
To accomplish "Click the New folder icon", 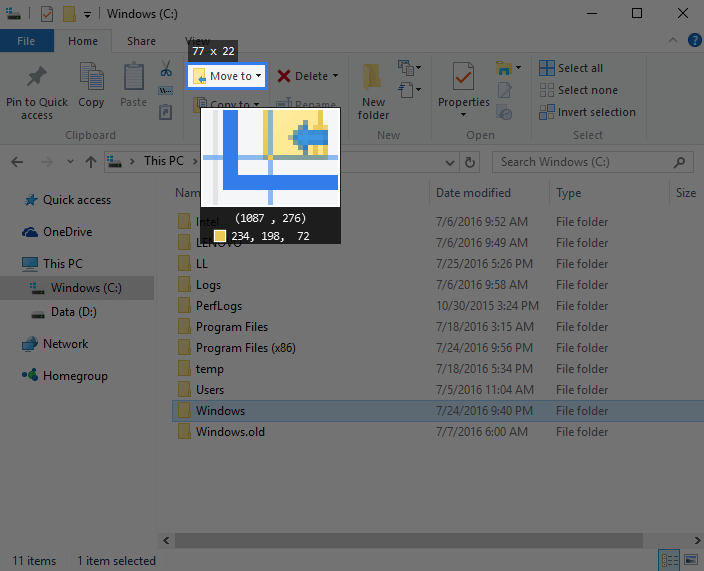I will pyautogui.click(x=373, y=79).
